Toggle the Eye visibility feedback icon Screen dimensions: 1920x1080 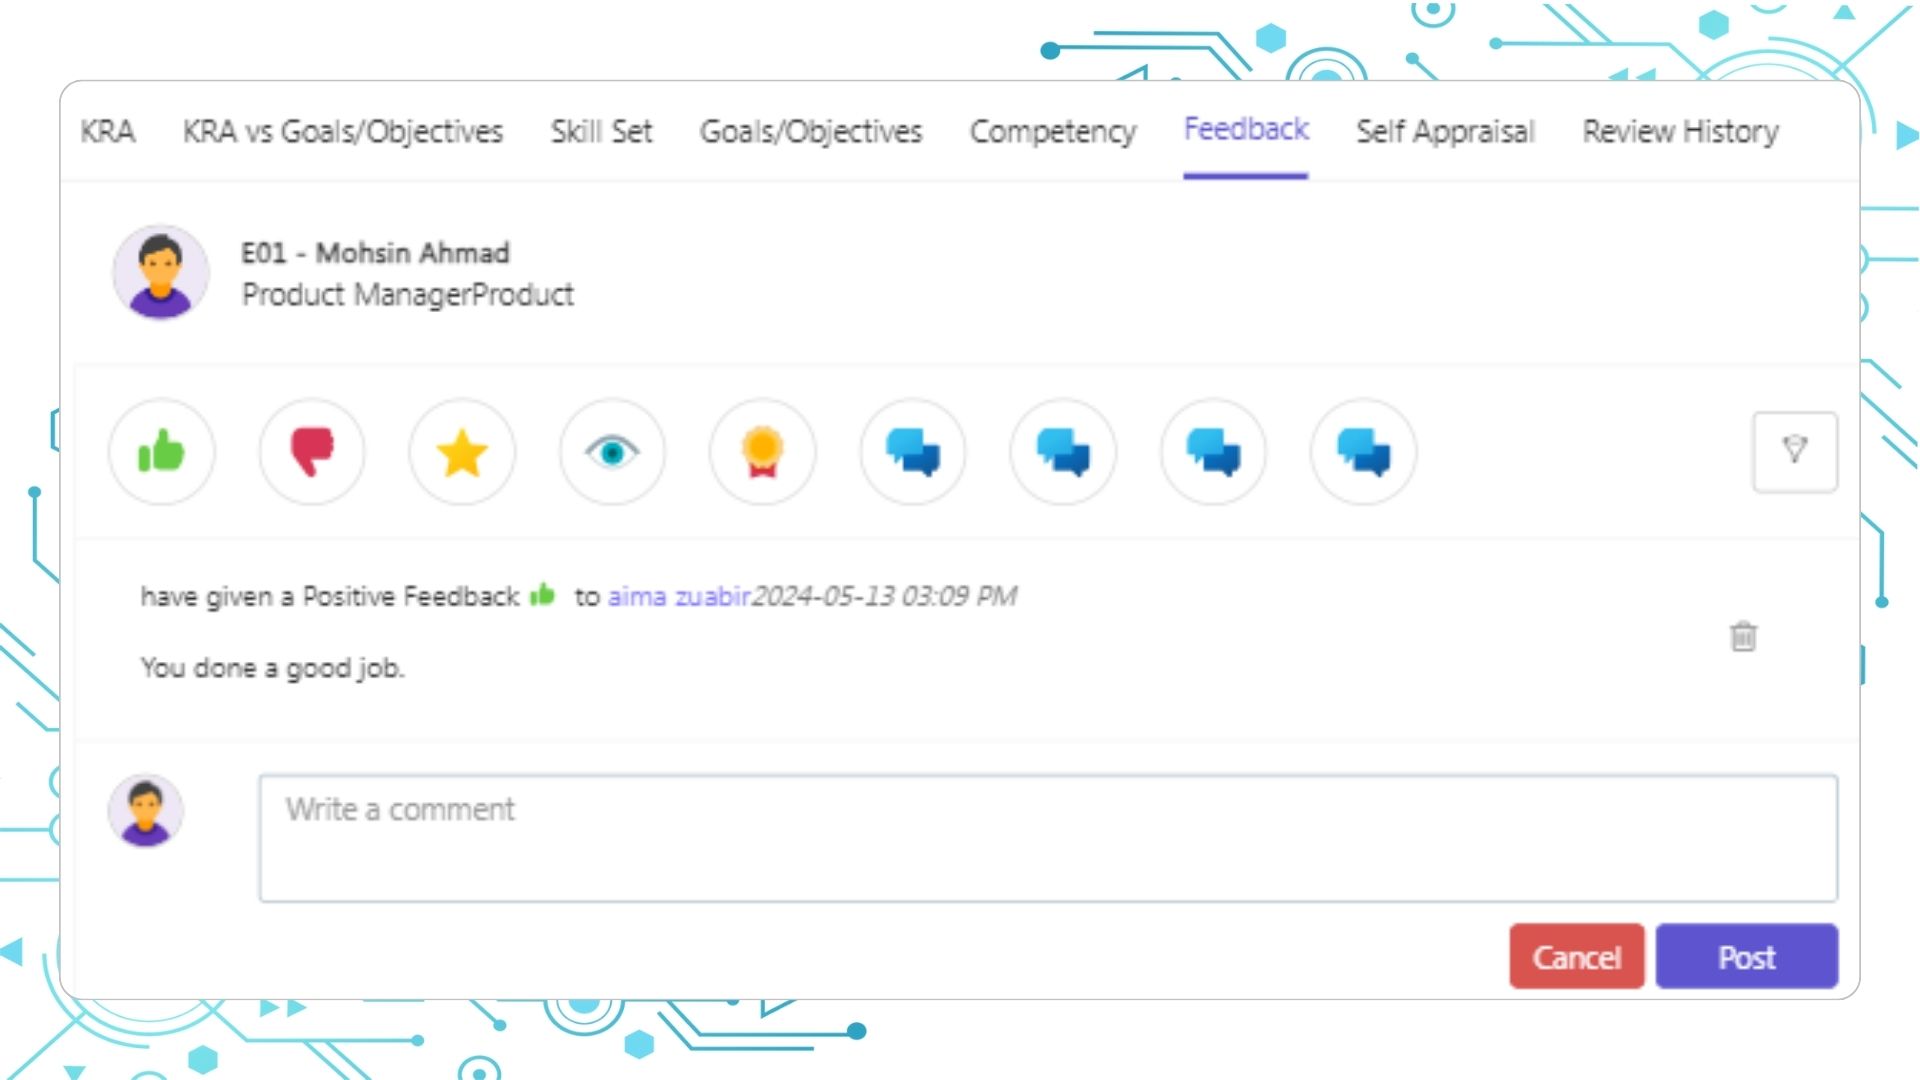pos(612,452)
